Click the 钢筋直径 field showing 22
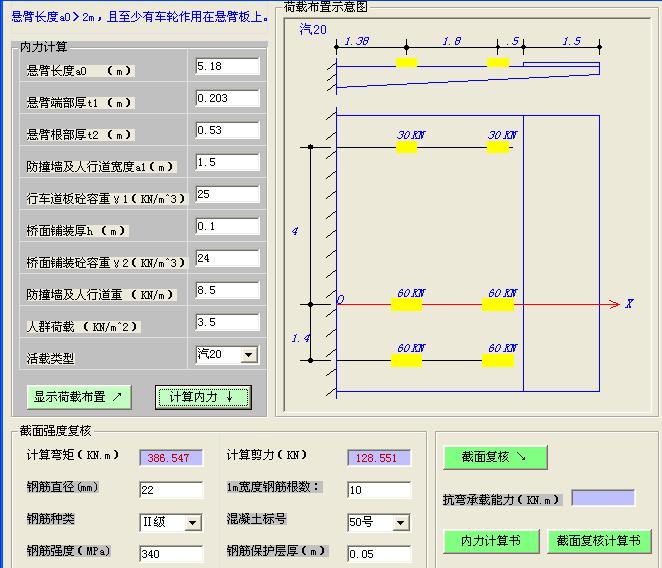 (171, 490)
